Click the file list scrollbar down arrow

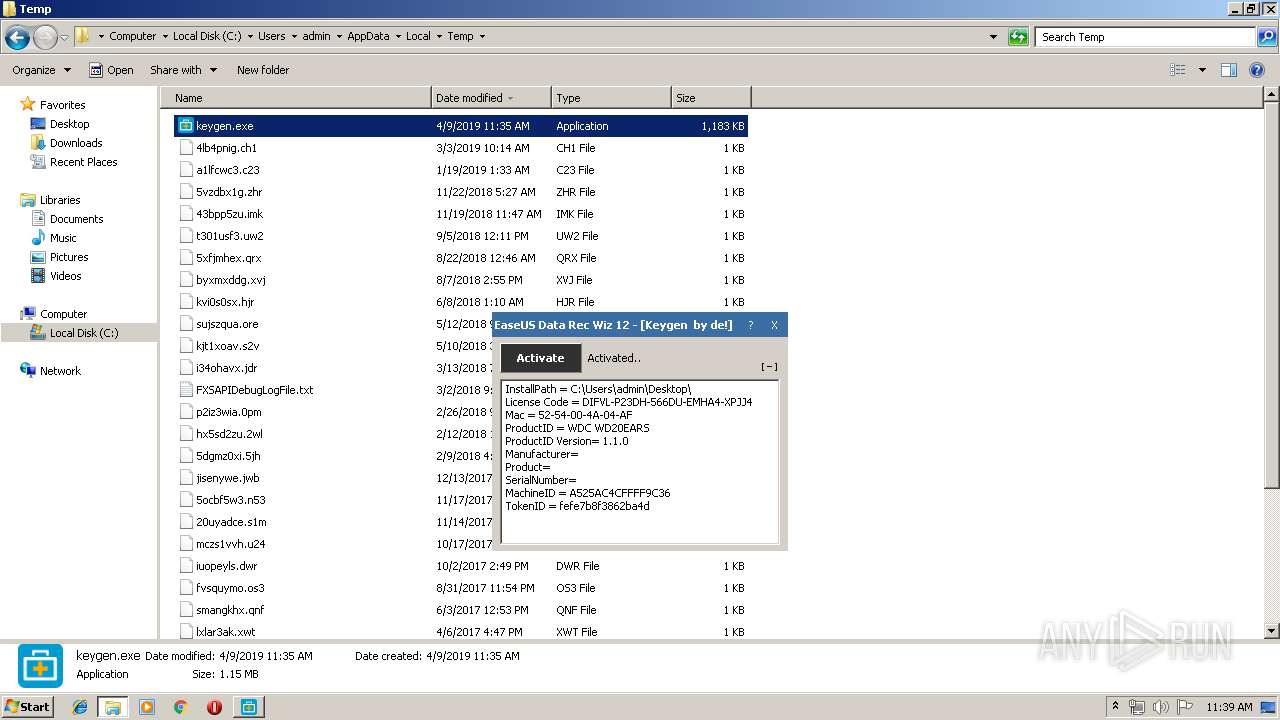coord(1272,631)
